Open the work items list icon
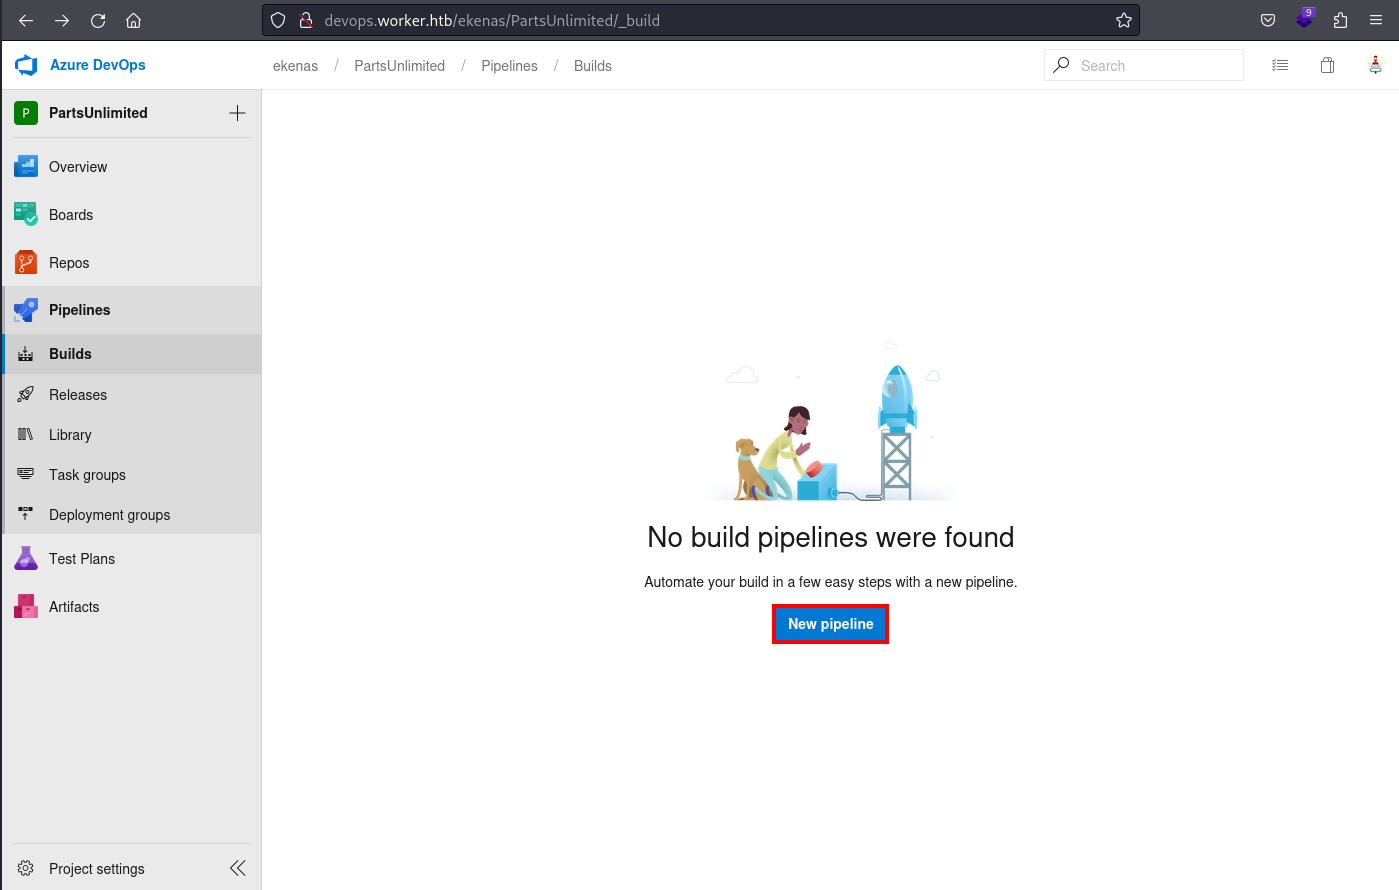 click(1280, 65)
